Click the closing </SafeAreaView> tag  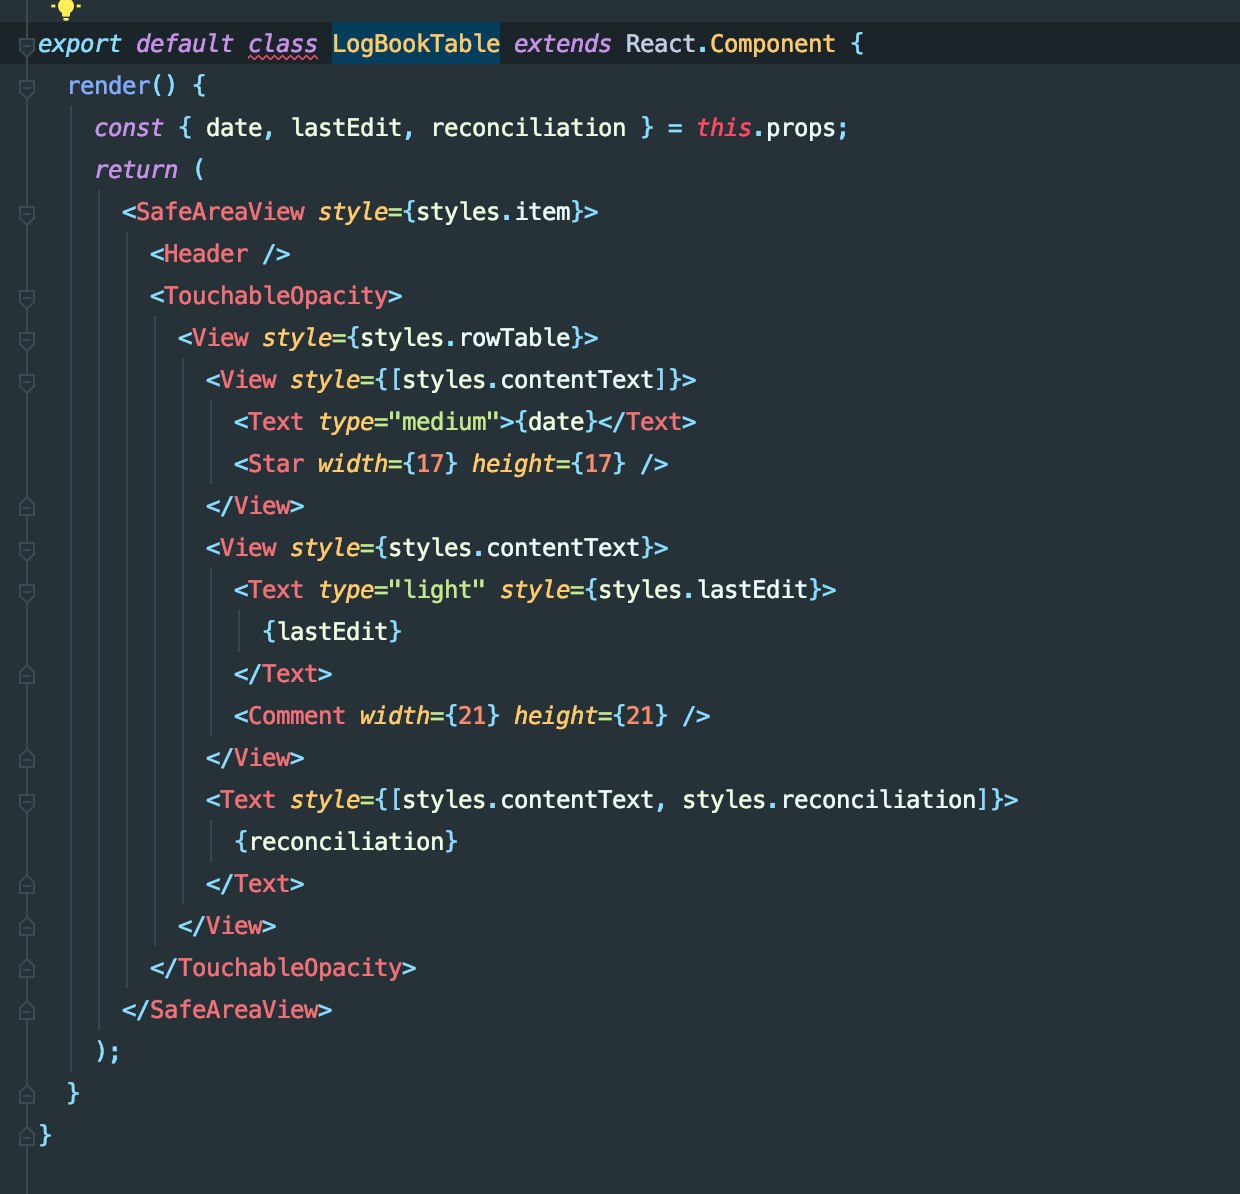[227, 1010]
